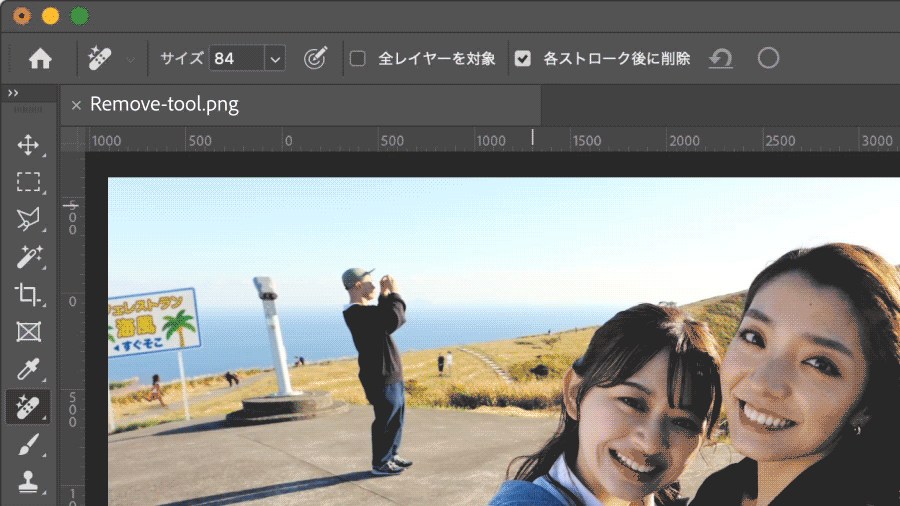Select the Move tool
Viewport: 900px width, 506px height.
pos(28,145)
